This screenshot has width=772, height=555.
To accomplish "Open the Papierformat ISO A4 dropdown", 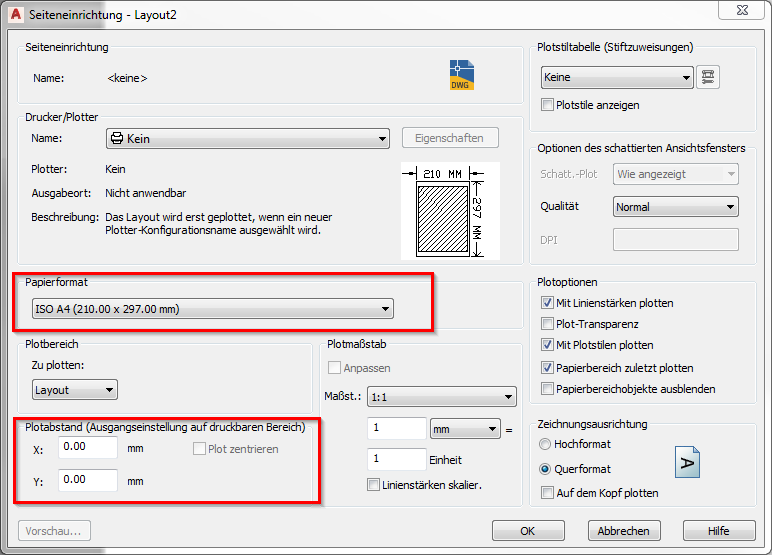I will point(211,309).
